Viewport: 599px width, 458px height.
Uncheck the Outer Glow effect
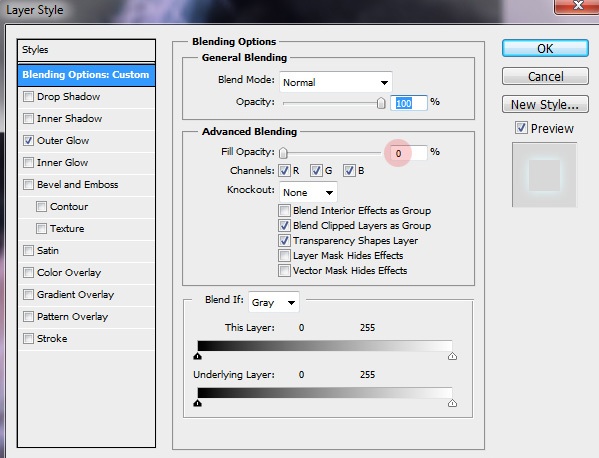point(28,140)
